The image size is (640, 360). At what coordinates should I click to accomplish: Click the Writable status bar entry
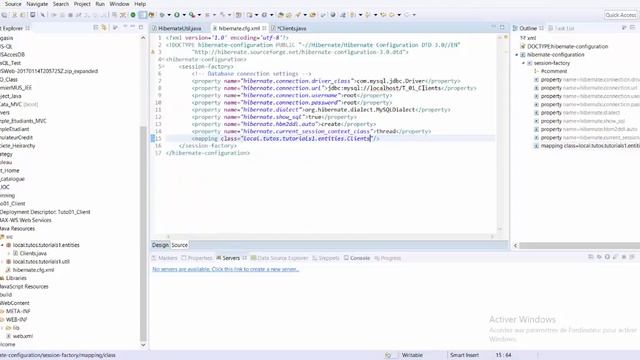(412, 355)
